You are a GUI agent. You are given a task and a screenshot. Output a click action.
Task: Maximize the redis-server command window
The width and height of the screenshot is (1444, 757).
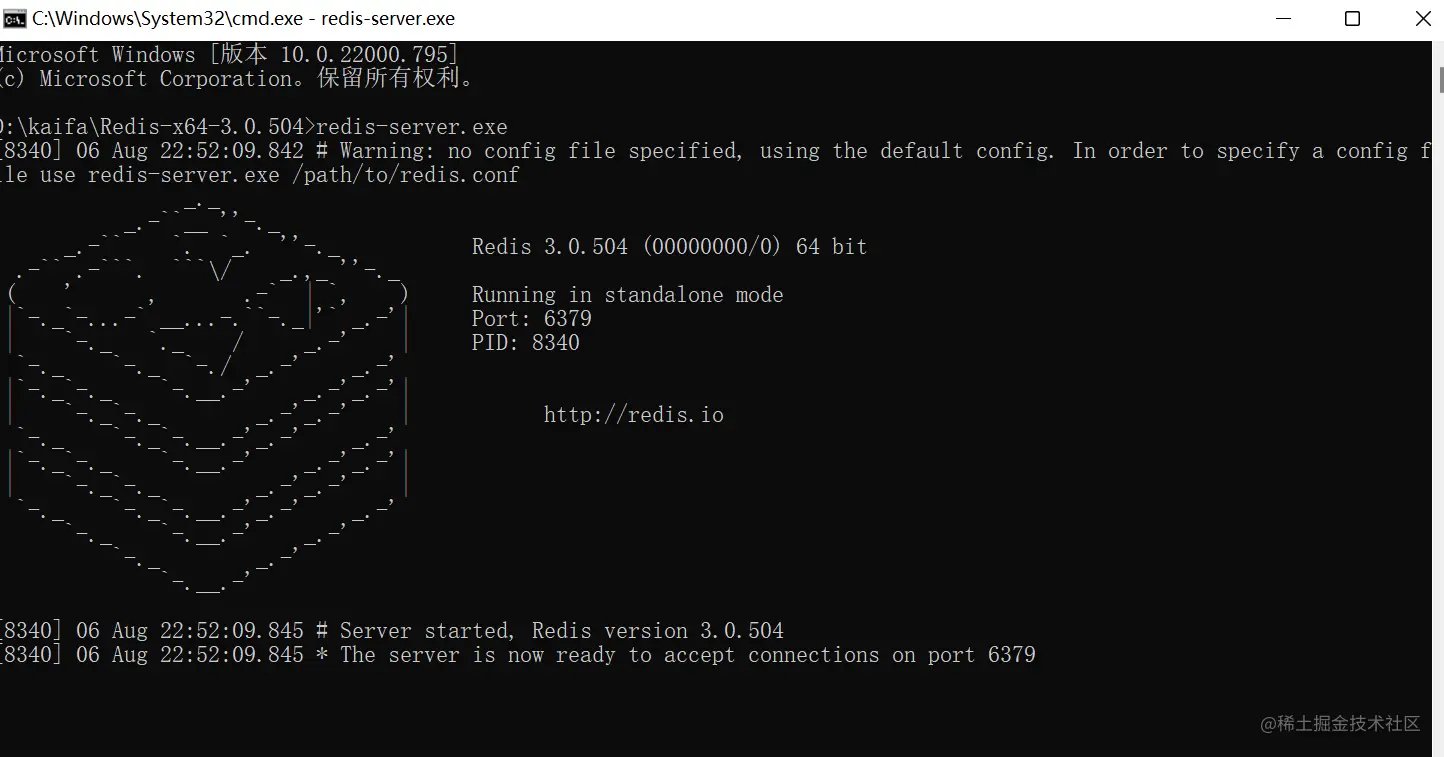pos(1352,18)
